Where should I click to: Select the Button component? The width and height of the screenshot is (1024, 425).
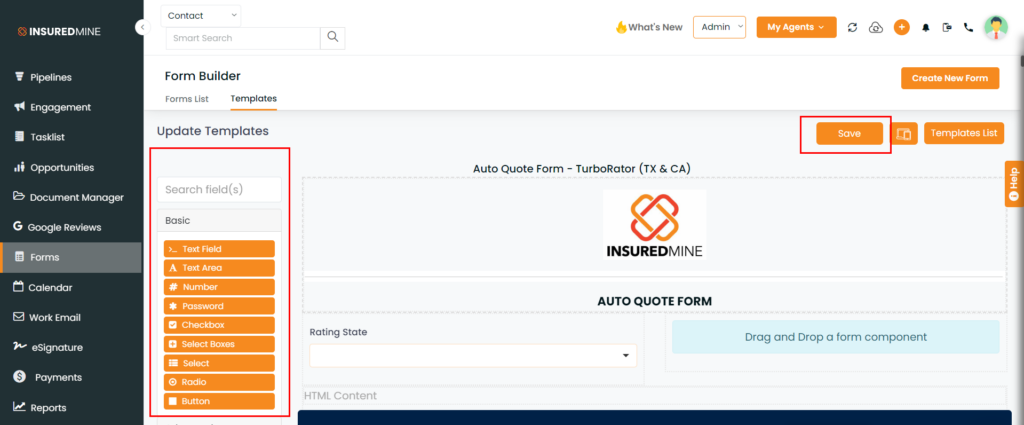[x=219, y=401]
